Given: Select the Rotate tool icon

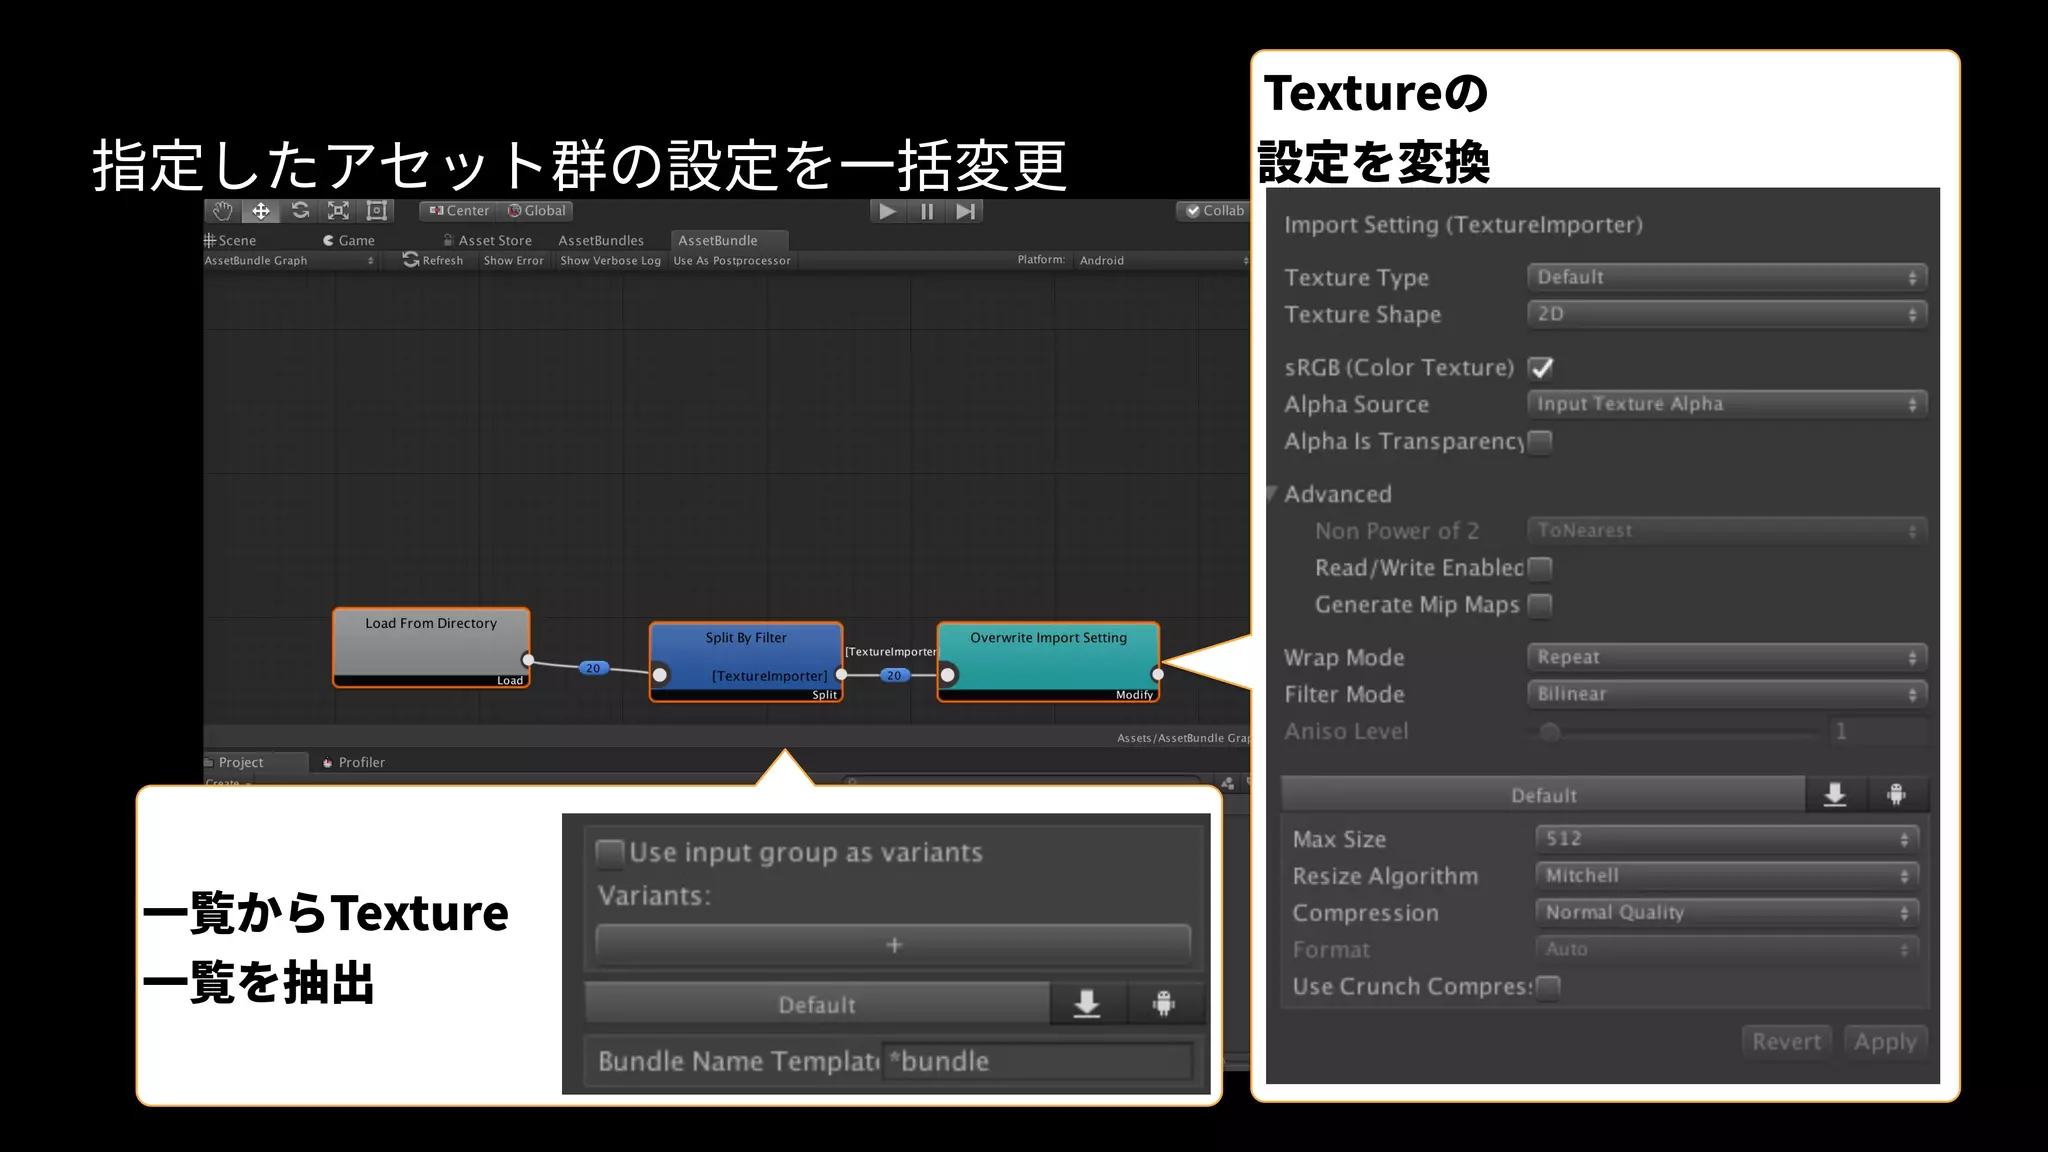Looking at the screenshot, I should coord(300,211).
